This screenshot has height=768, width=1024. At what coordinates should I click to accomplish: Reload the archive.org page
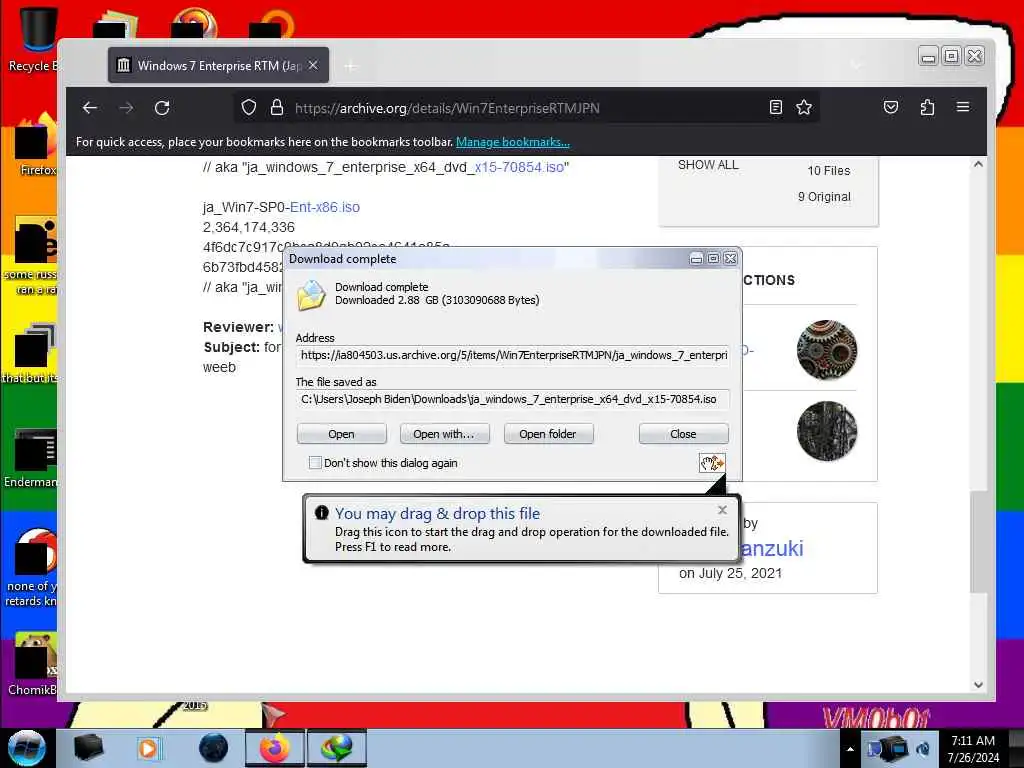(162, 108)
